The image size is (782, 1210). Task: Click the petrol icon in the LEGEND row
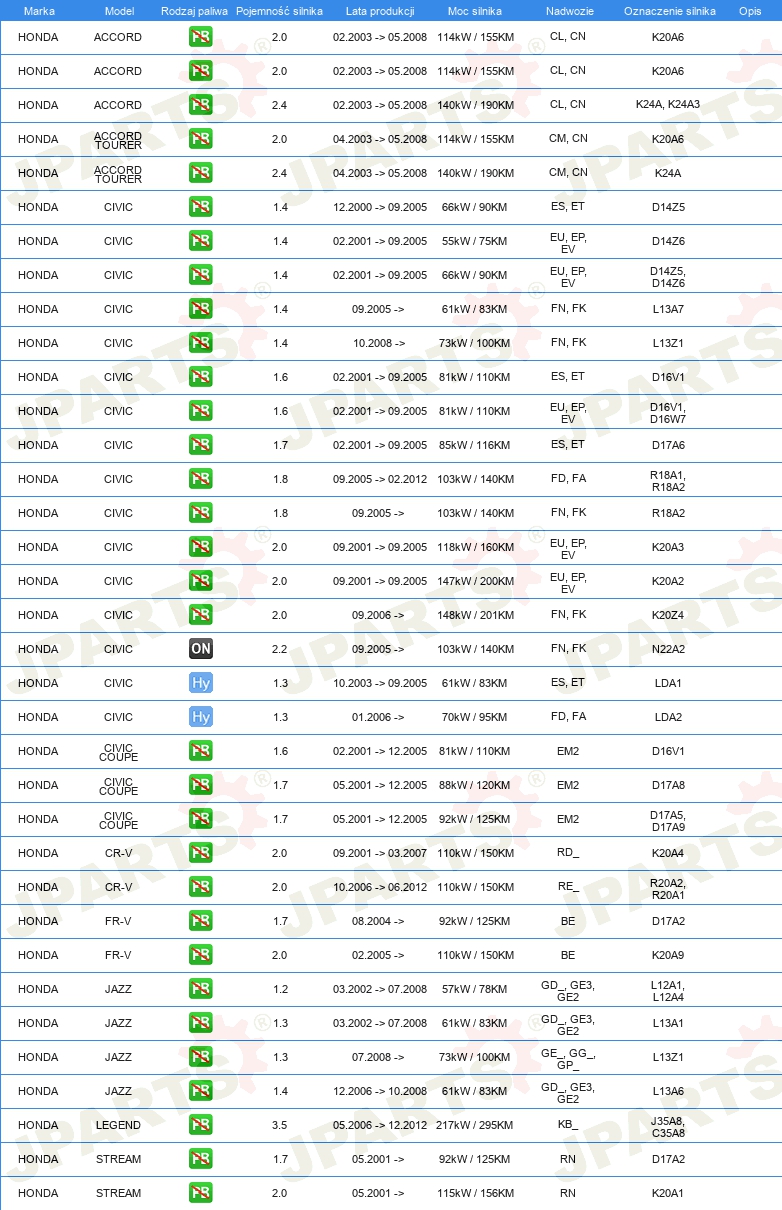click(201, 1125)
